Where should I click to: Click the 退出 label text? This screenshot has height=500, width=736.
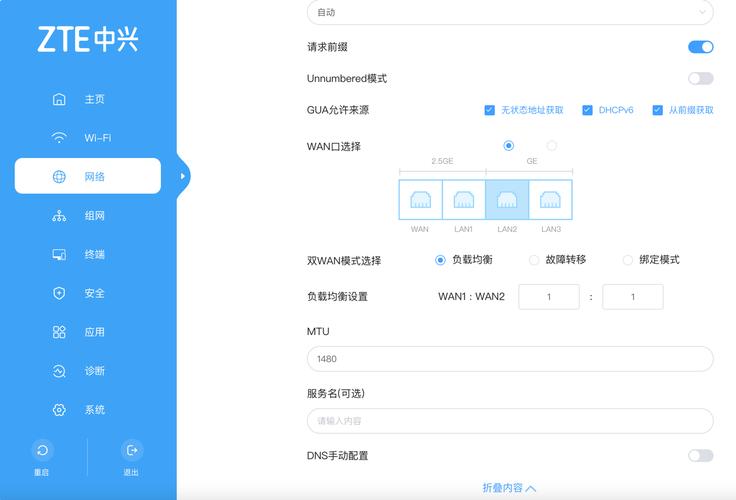[x=131, y=472]
